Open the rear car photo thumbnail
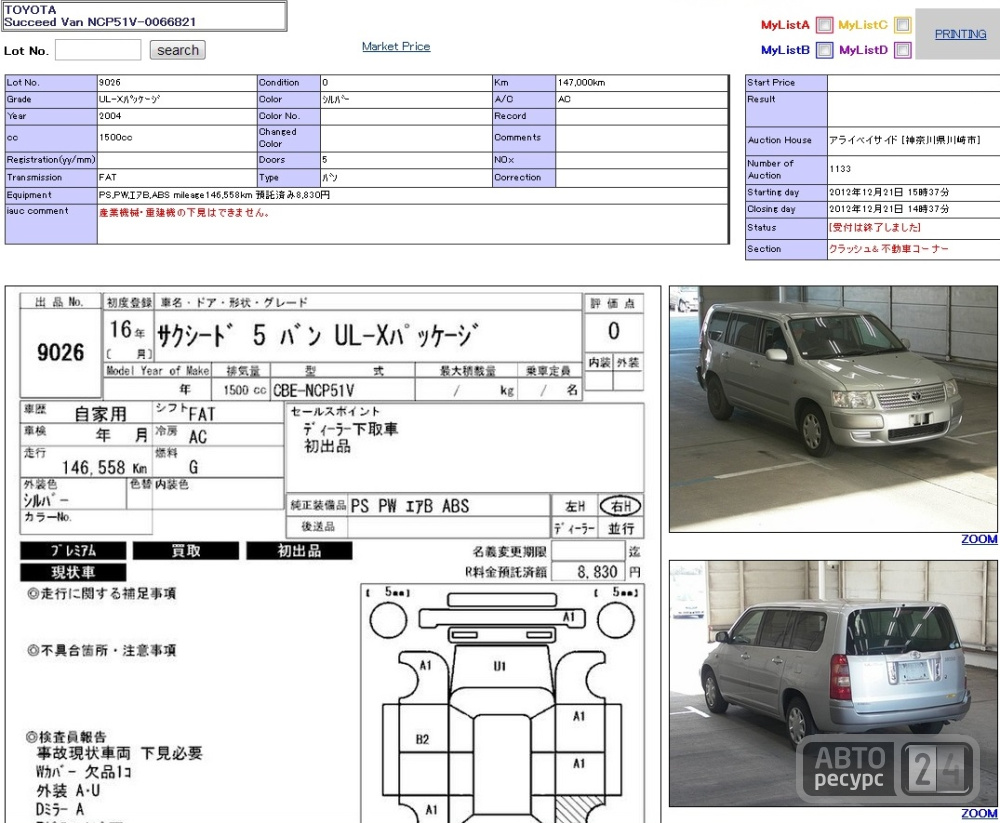 (833, 683)
